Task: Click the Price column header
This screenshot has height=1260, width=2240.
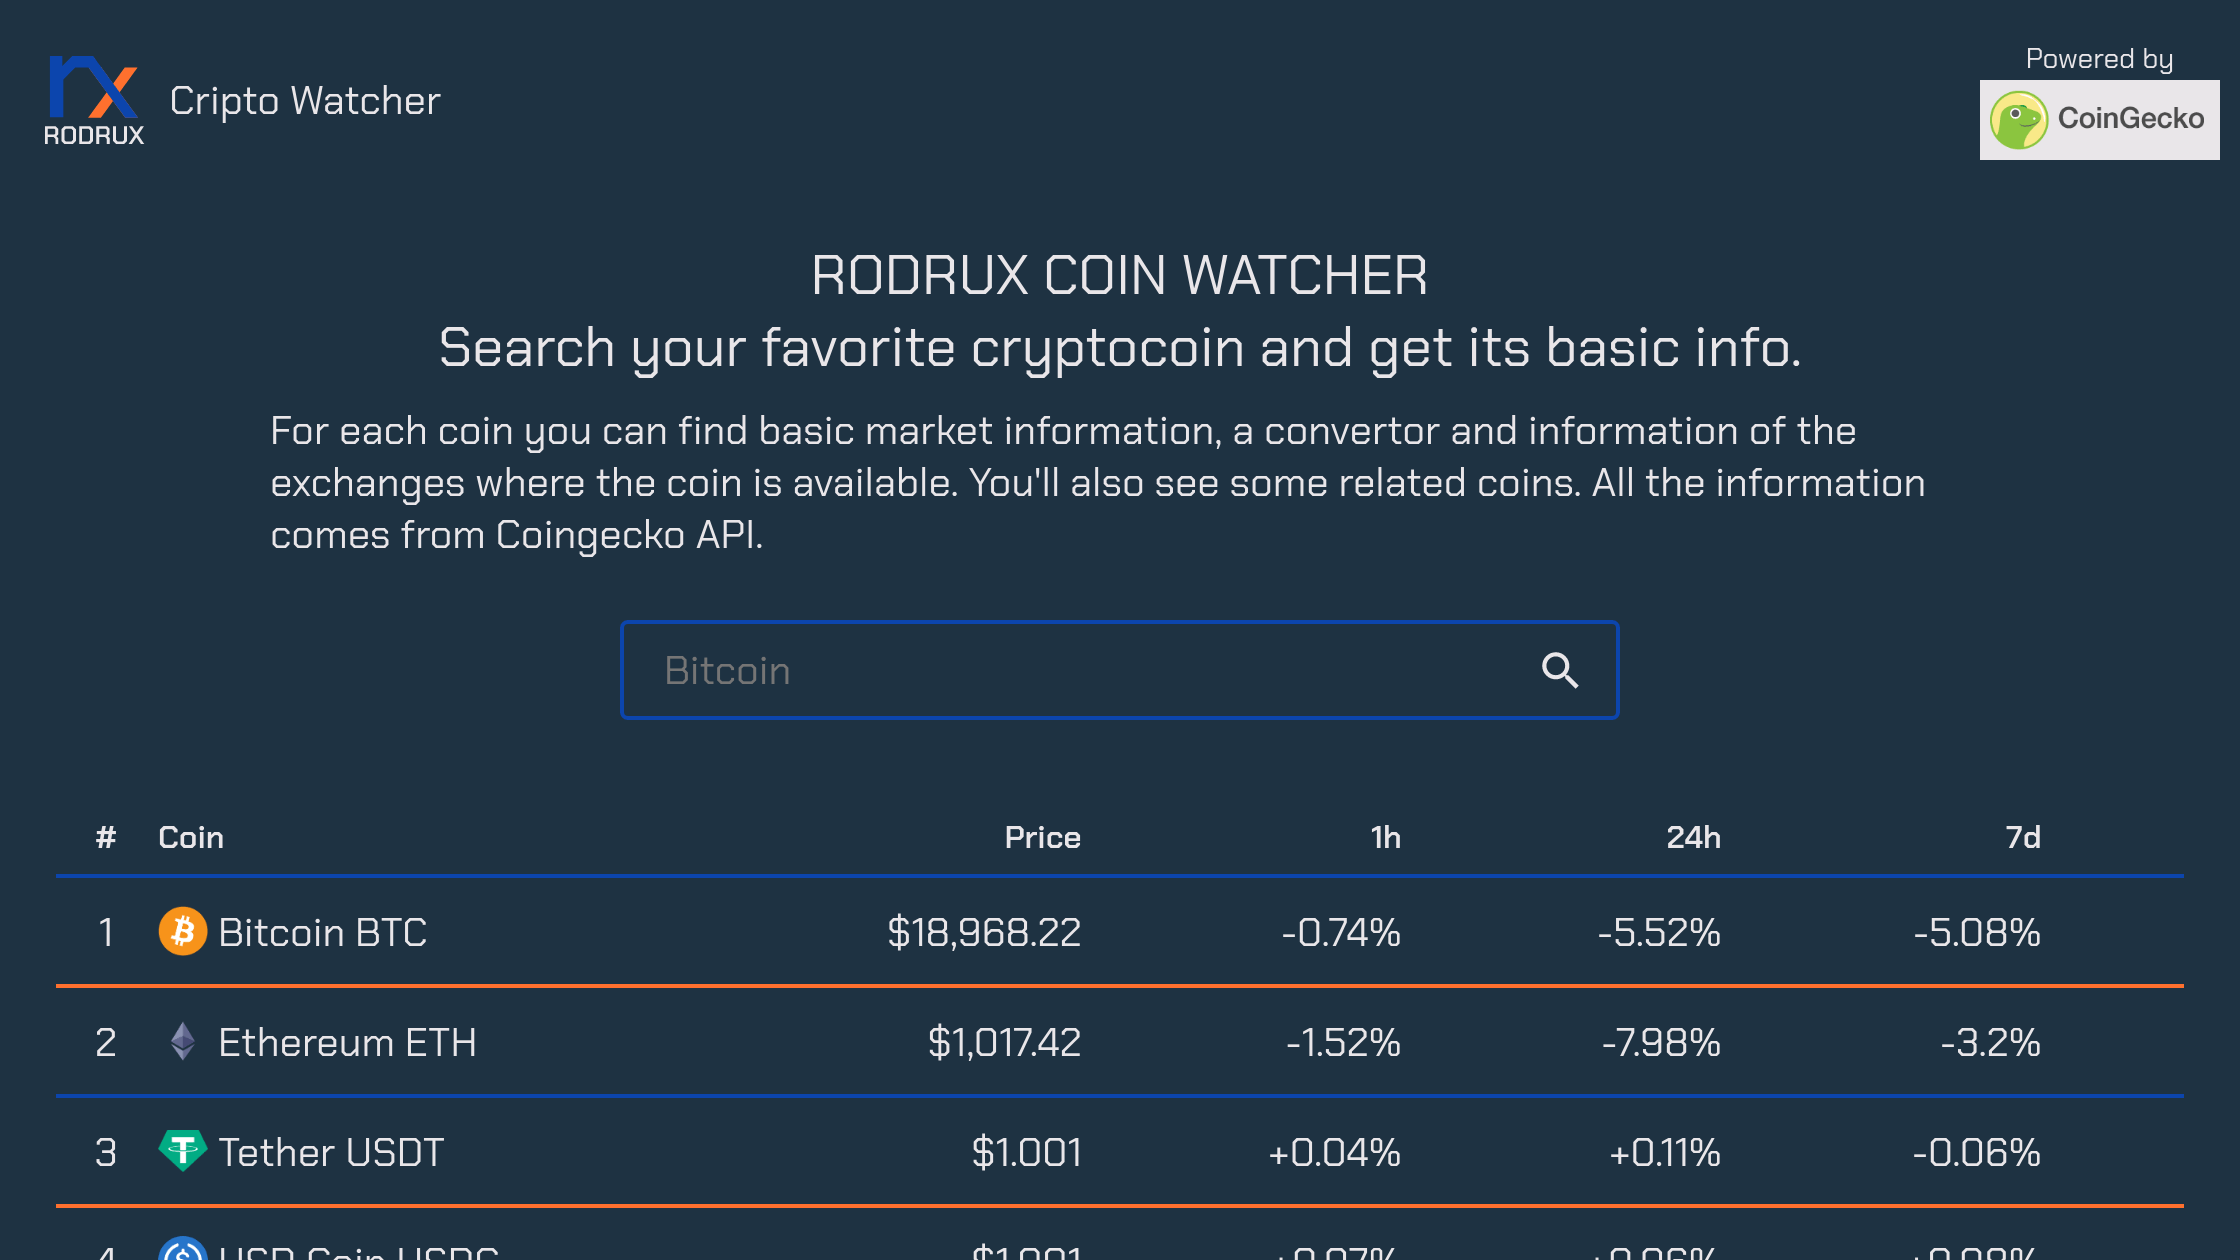Action: click(1042, 837)
